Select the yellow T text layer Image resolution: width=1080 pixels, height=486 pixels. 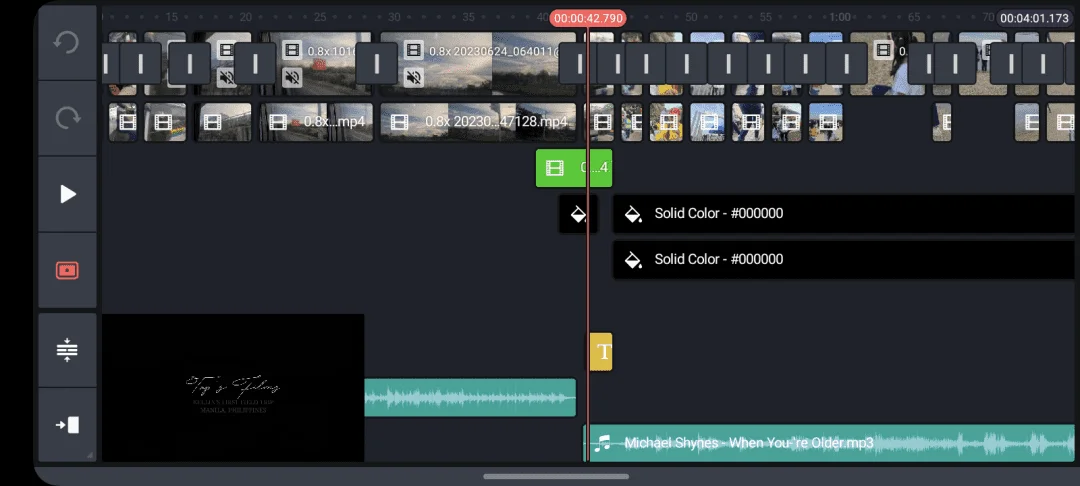click(601, 352)
